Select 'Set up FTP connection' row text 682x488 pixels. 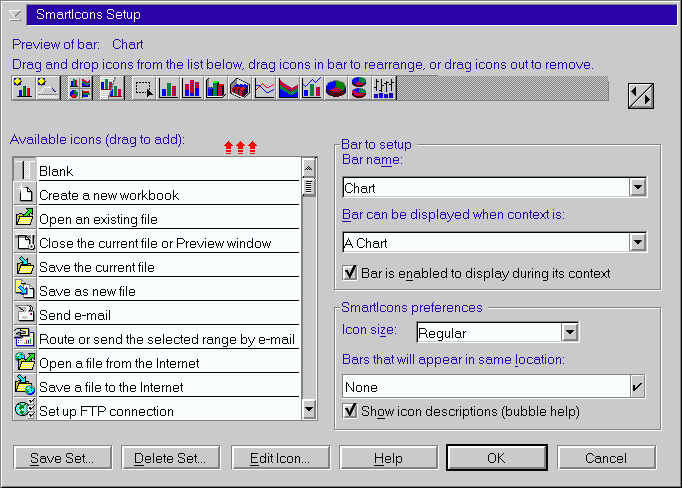(x=107, y=411)
